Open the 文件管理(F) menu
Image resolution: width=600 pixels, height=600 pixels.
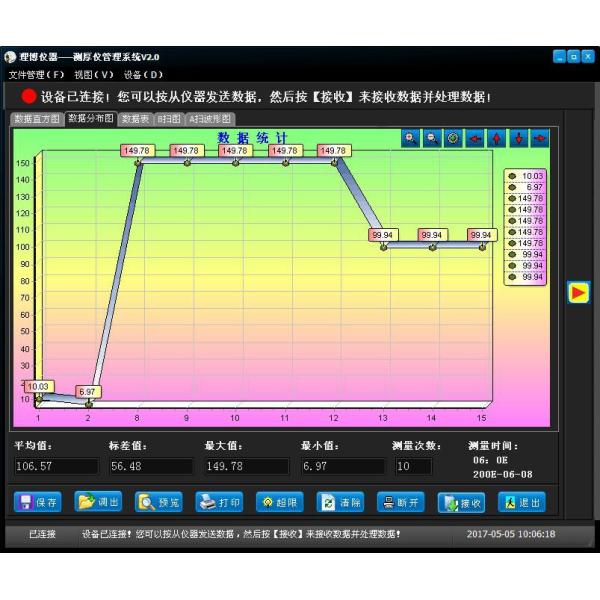click(x=37, y=74)
